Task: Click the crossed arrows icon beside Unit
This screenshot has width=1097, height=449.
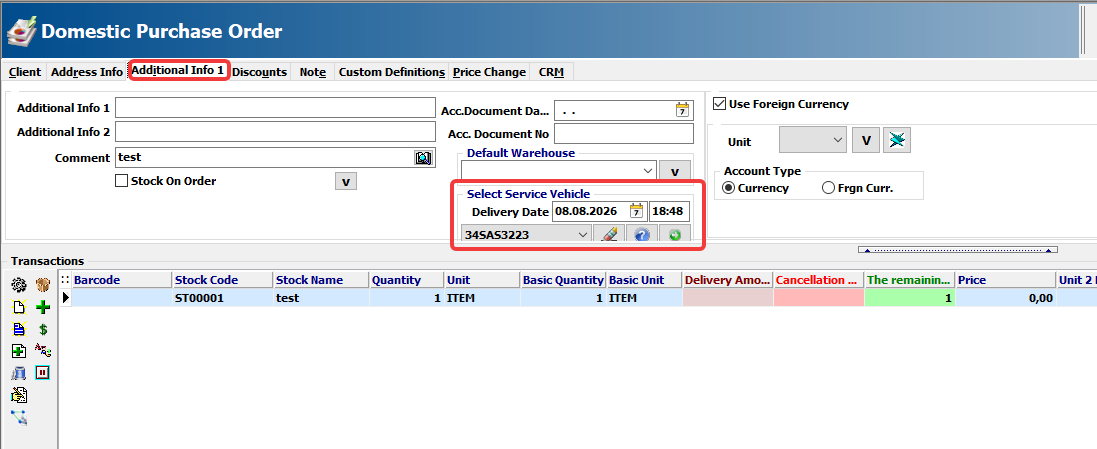Action: click(x=896, y=141)
